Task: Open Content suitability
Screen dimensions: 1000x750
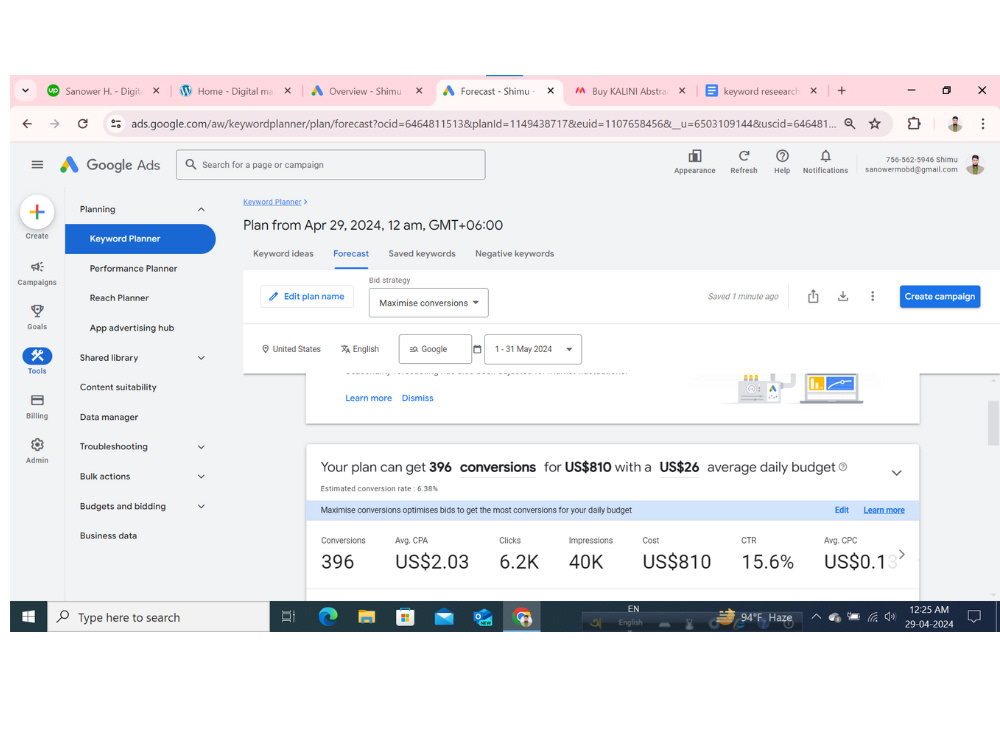Action: (118, 387)
